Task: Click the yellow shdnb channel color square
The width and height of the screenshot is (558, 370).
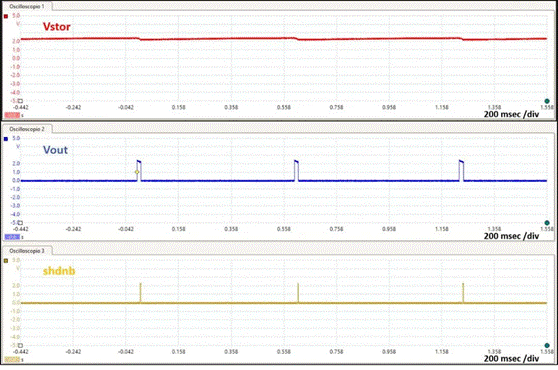Action: click(6, 261)
